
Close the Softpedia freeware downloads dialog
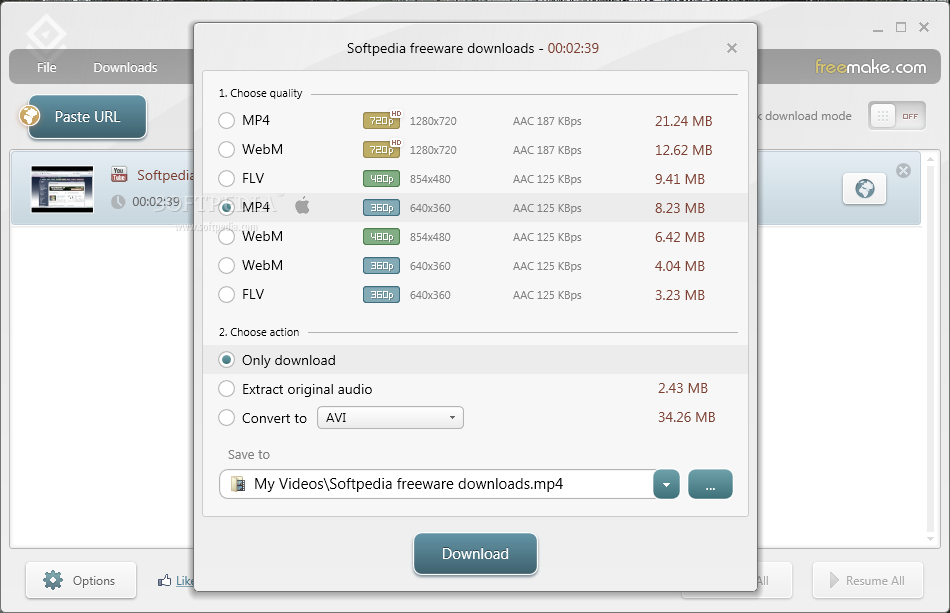point(732,48)
